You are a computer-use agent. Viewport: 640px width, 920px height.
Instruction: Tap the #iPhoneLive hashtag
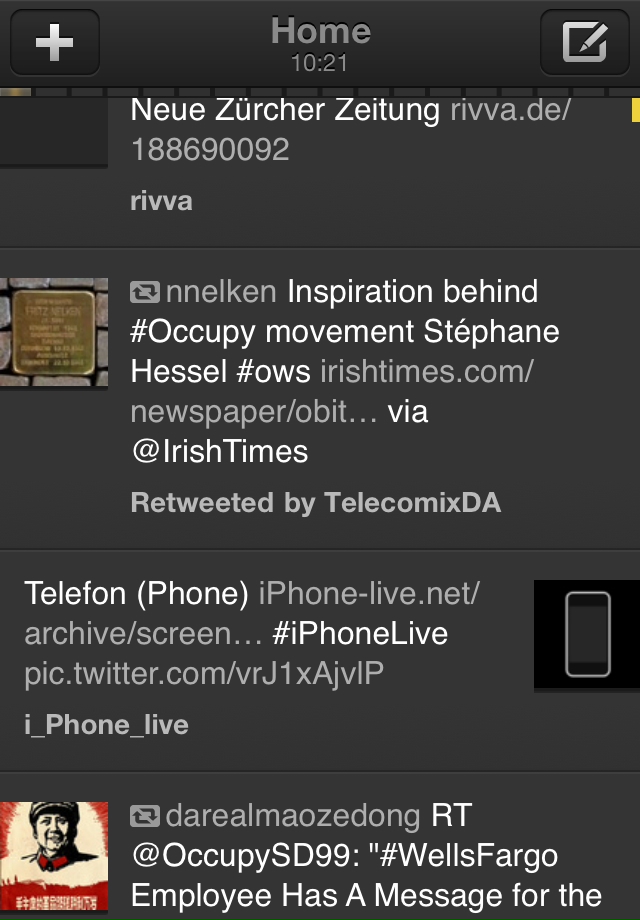[x=360, y=634]
